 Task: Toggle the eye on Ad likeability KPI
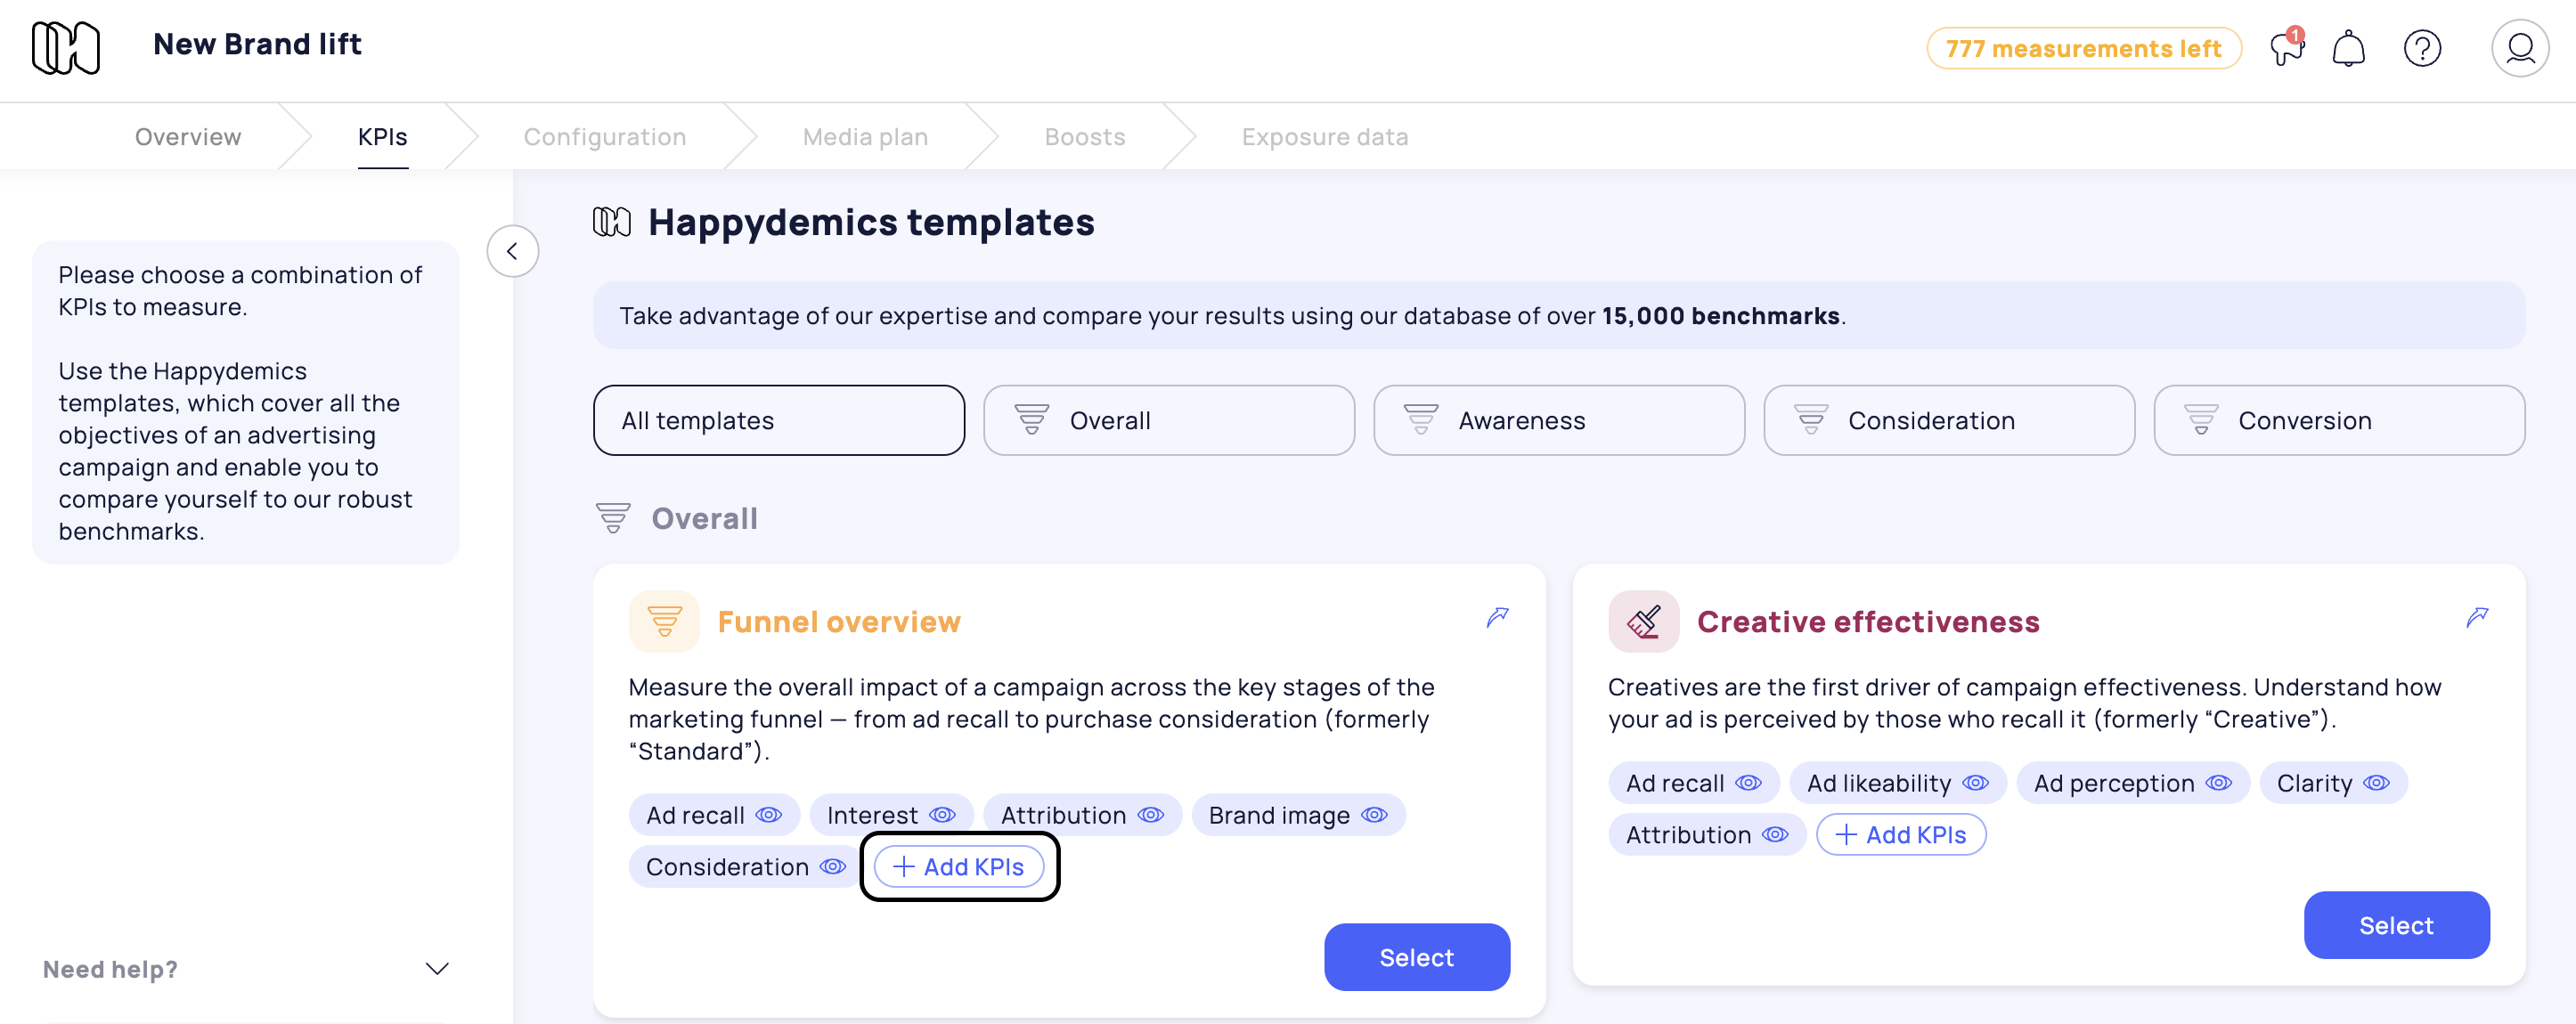click(1975, 783)
